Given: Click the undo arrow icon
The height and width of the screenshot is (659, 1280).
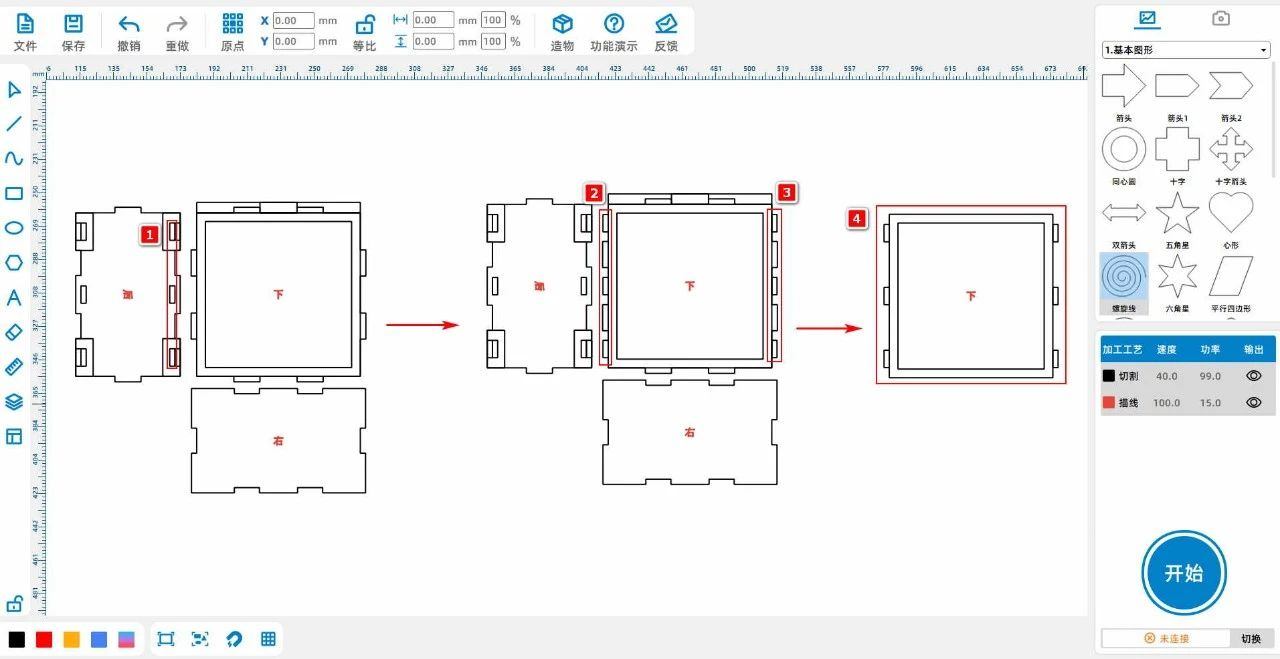Looking at the screenshot, I should [129, 25].
